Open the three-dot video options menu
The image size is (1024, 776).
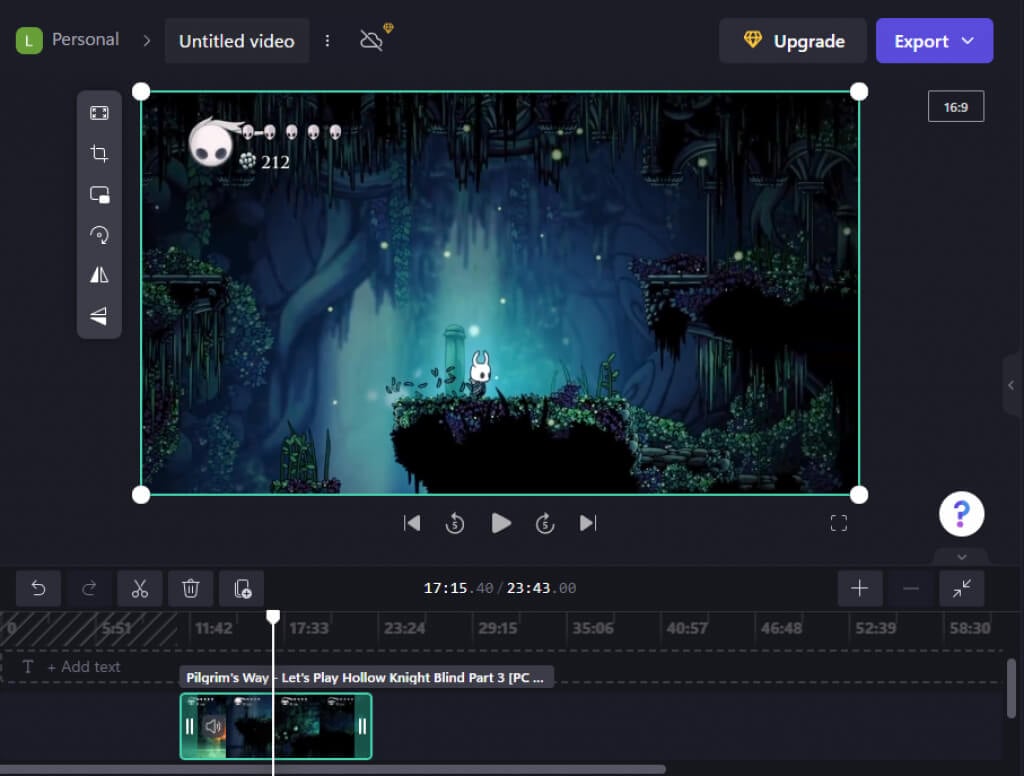pos(327,40)
